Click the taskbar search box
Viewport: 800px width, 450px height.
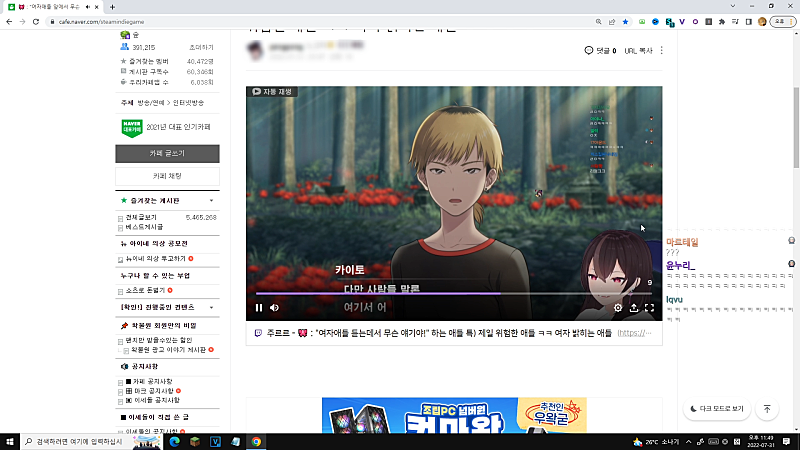tap(92, 442)
